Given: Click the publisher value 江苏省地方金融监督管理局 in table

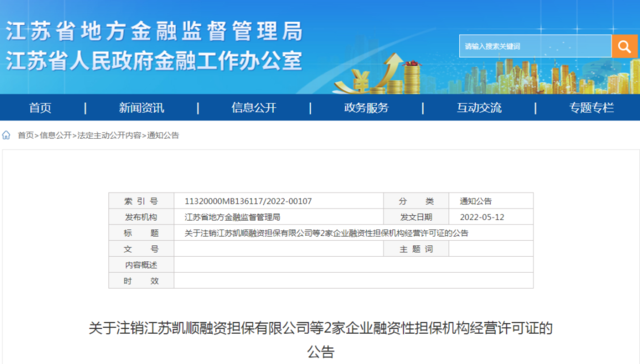Looking at the screenshot, I should coord(232,217).
